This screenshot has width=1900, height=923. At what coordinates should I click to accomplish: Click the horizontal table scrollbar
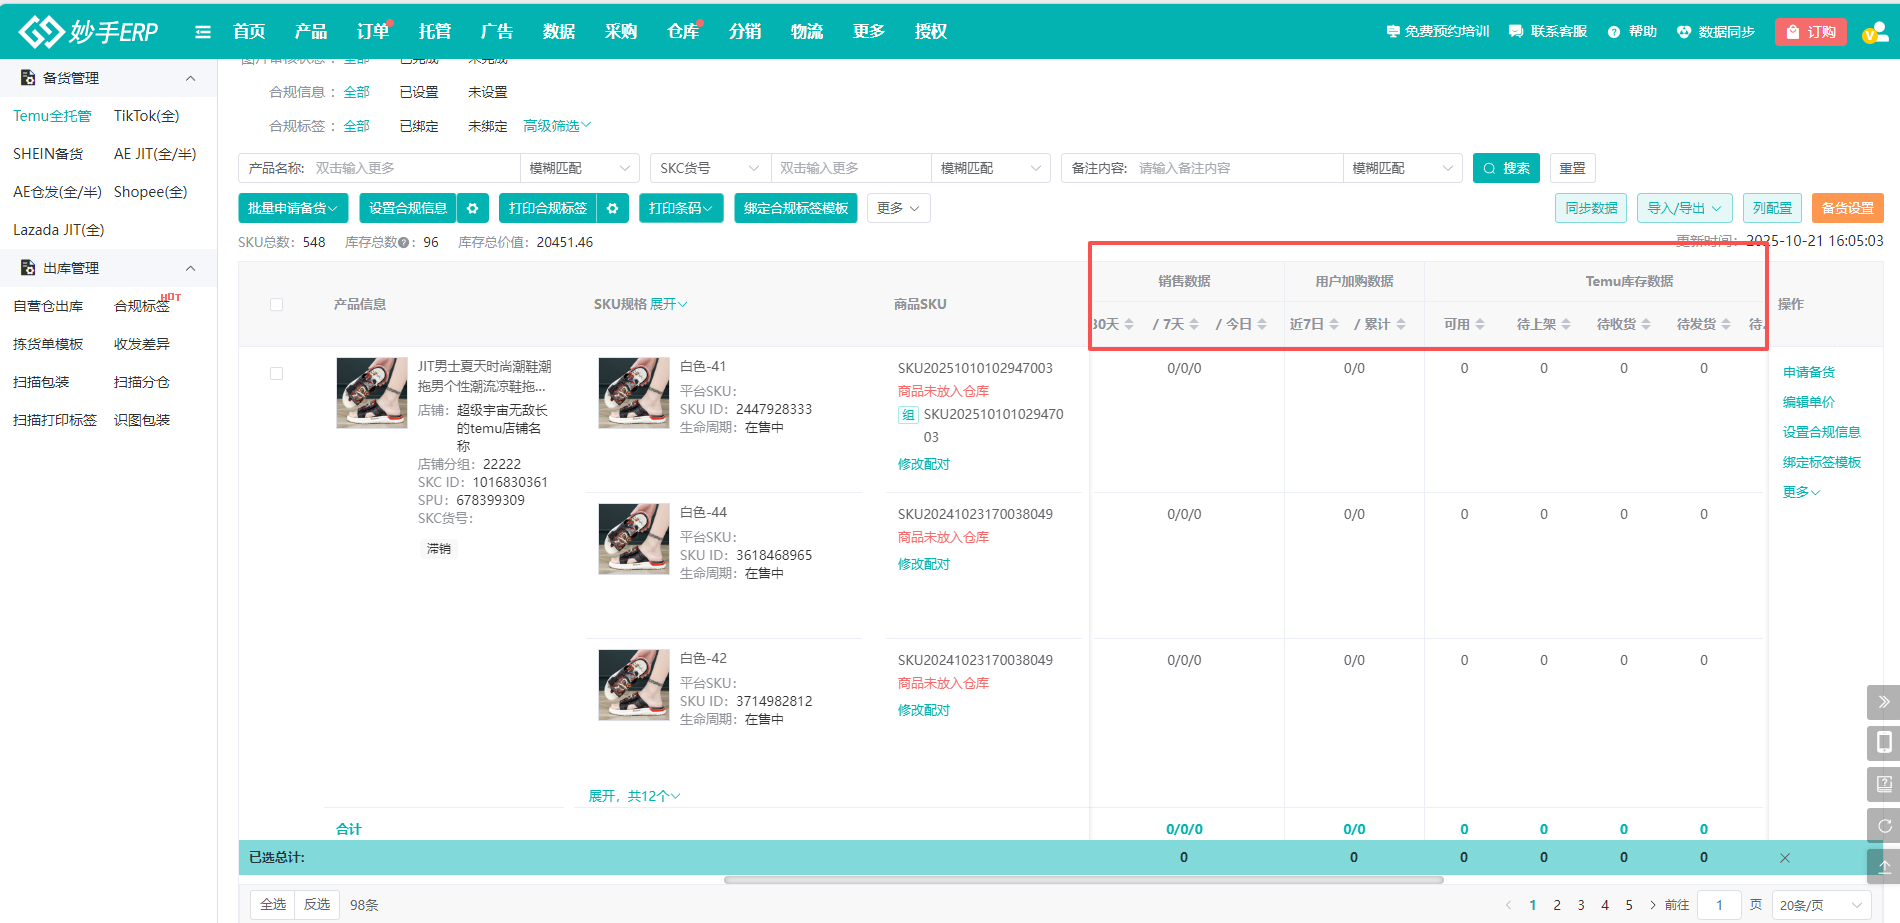click(x=1083, y=880)
